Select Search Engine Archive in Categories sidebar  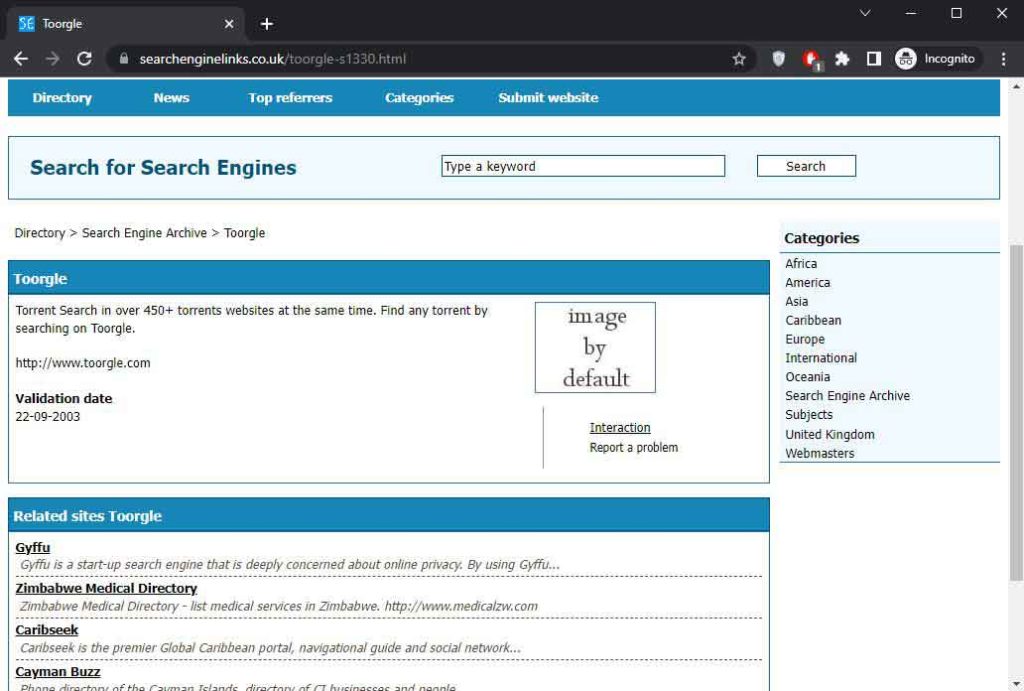point(847,396)
